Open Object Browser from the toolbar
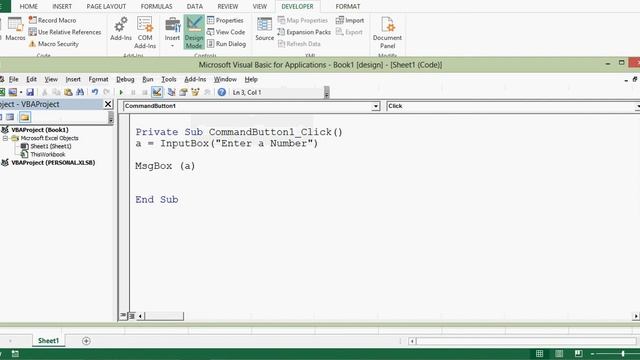 click(x=195, y=92)
